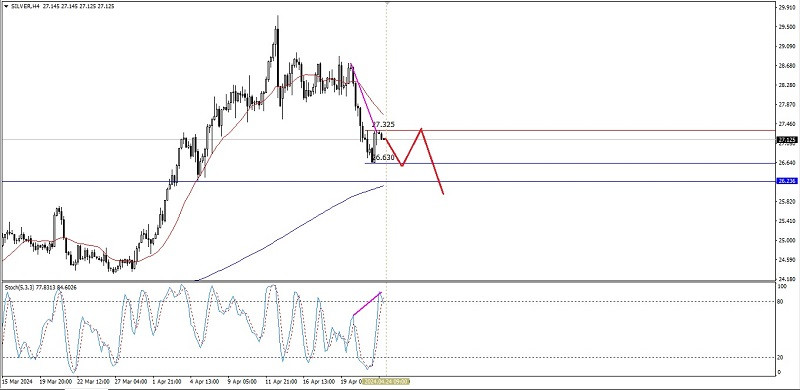Click the 27.460 price axis label
This screenshot has height=390, width=800.
tap(786, 124)
